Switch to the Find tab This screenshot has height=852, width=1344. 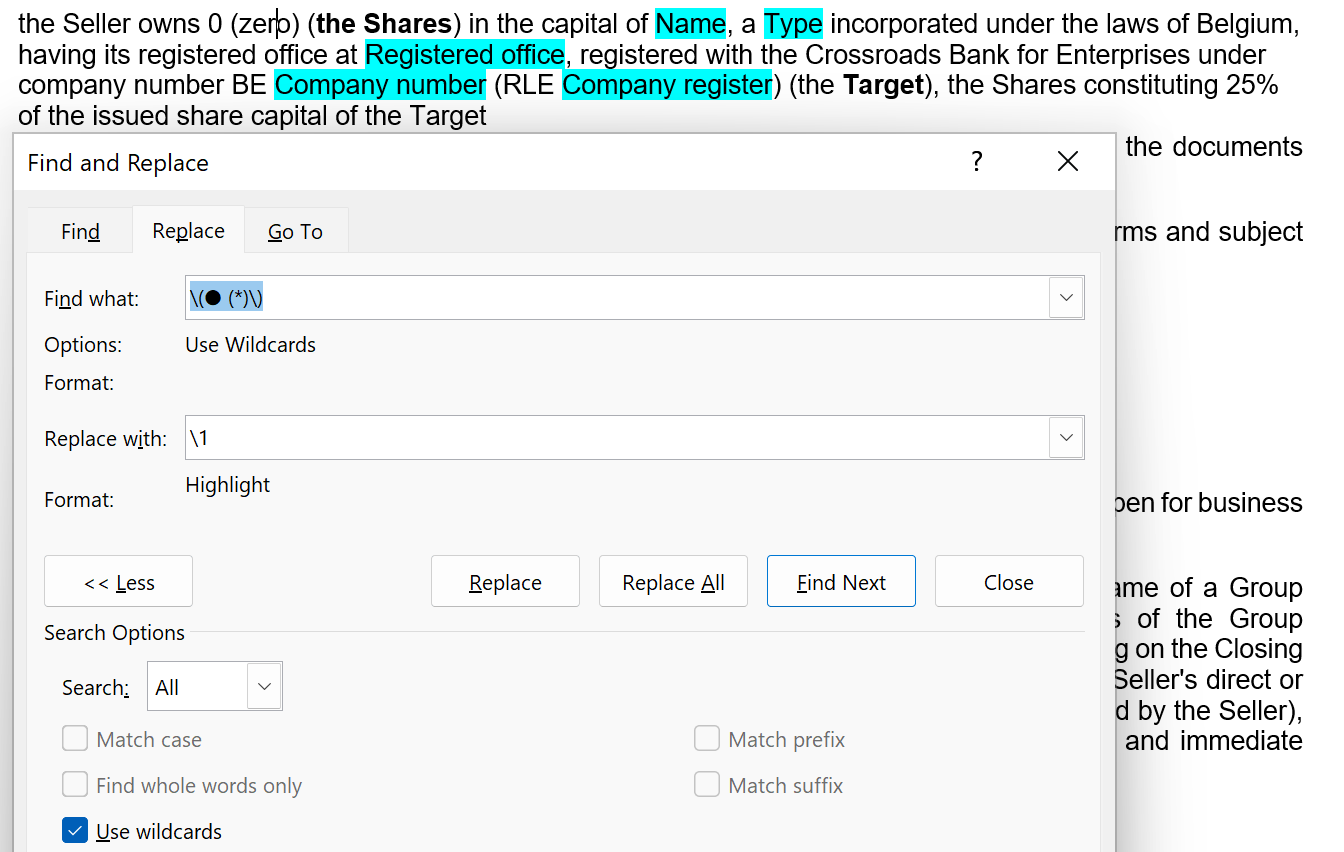coord(80,232)
